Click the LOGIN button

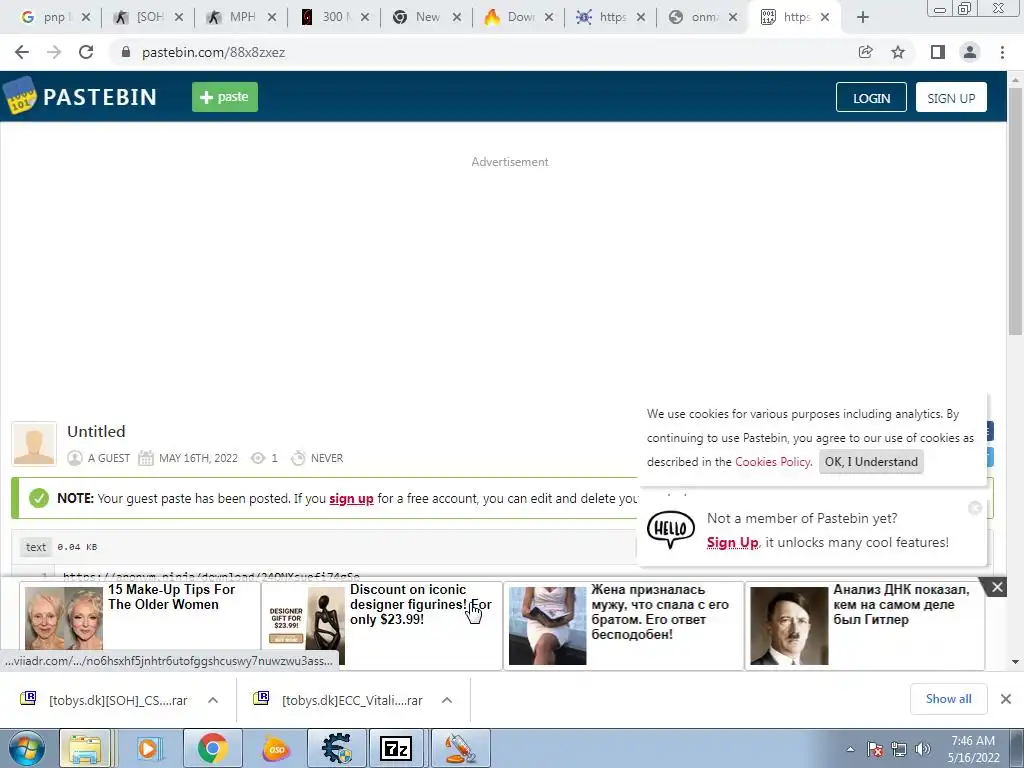[x=871, y=97]
